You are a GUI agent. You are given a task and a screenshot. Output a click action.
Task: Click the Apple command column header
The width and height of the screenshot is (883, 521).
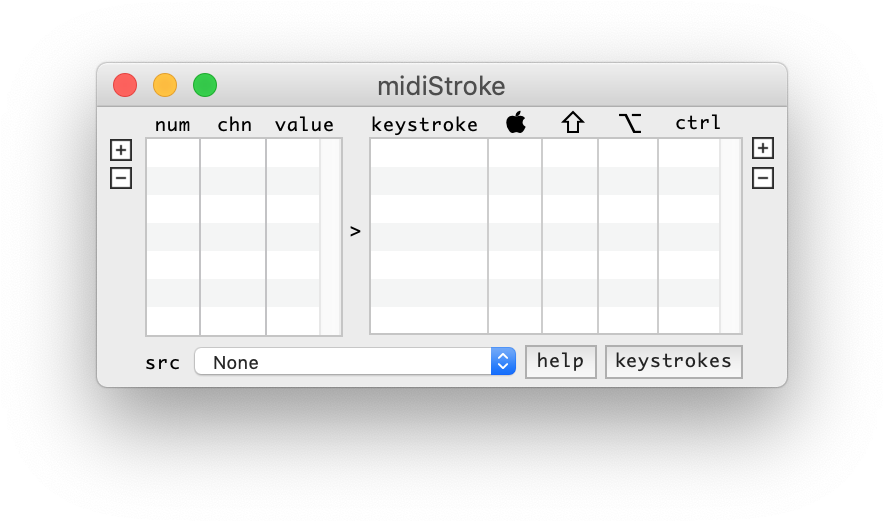[x=516, y=122]
